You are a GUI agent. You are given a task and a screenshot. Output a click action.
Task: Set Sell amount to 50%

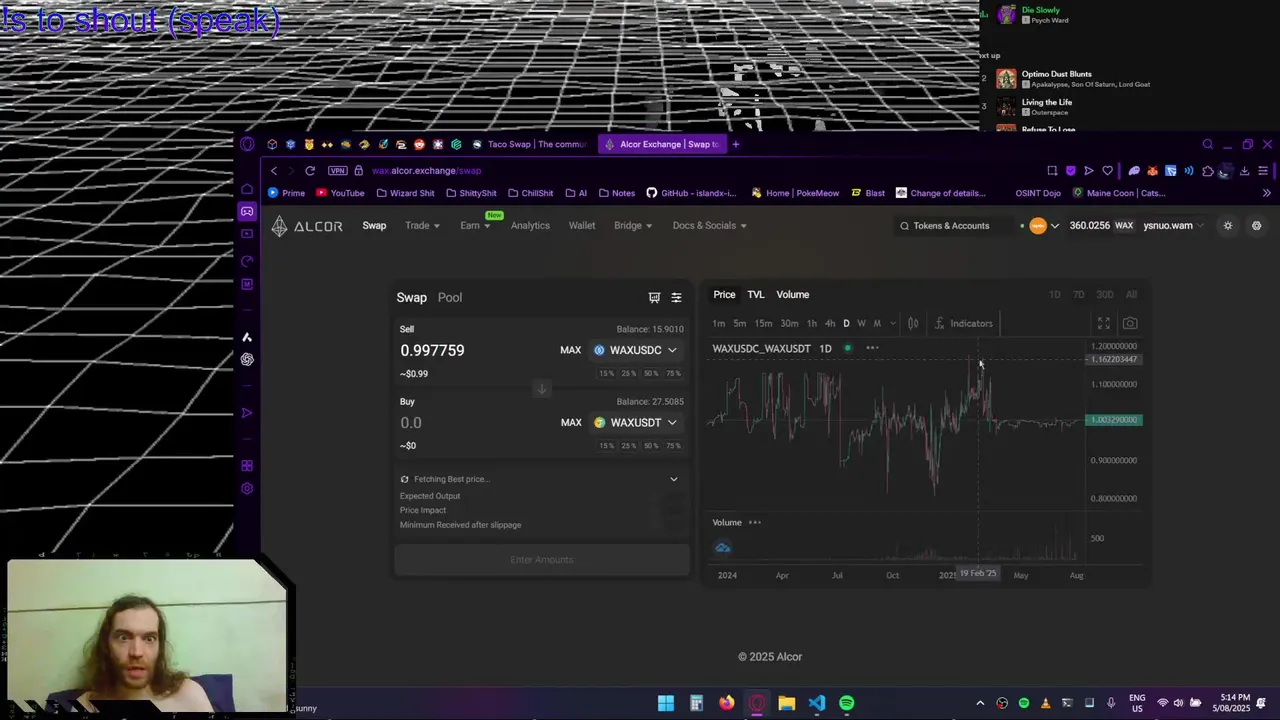[x=651, y=373]
